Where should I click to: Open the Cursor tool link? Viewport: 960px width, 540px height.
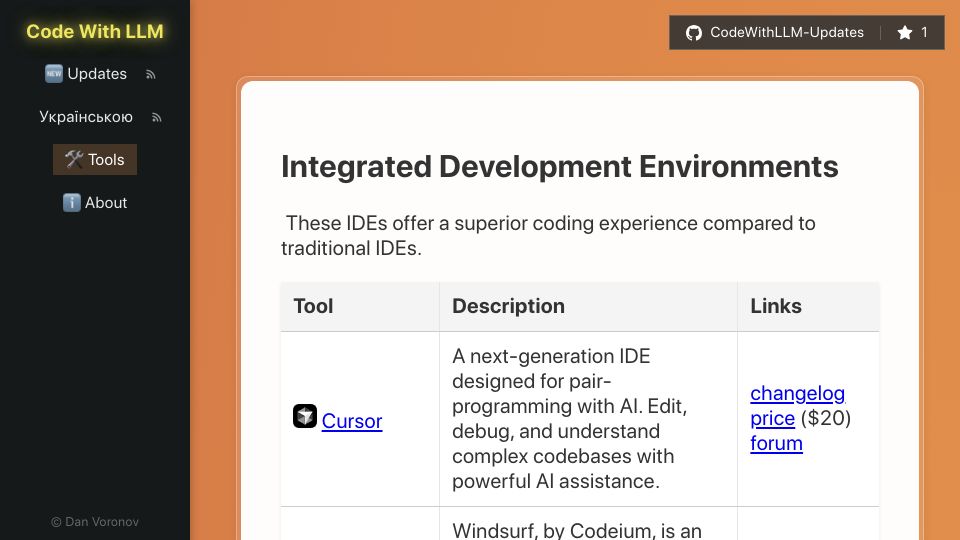[x=352, y=421]
